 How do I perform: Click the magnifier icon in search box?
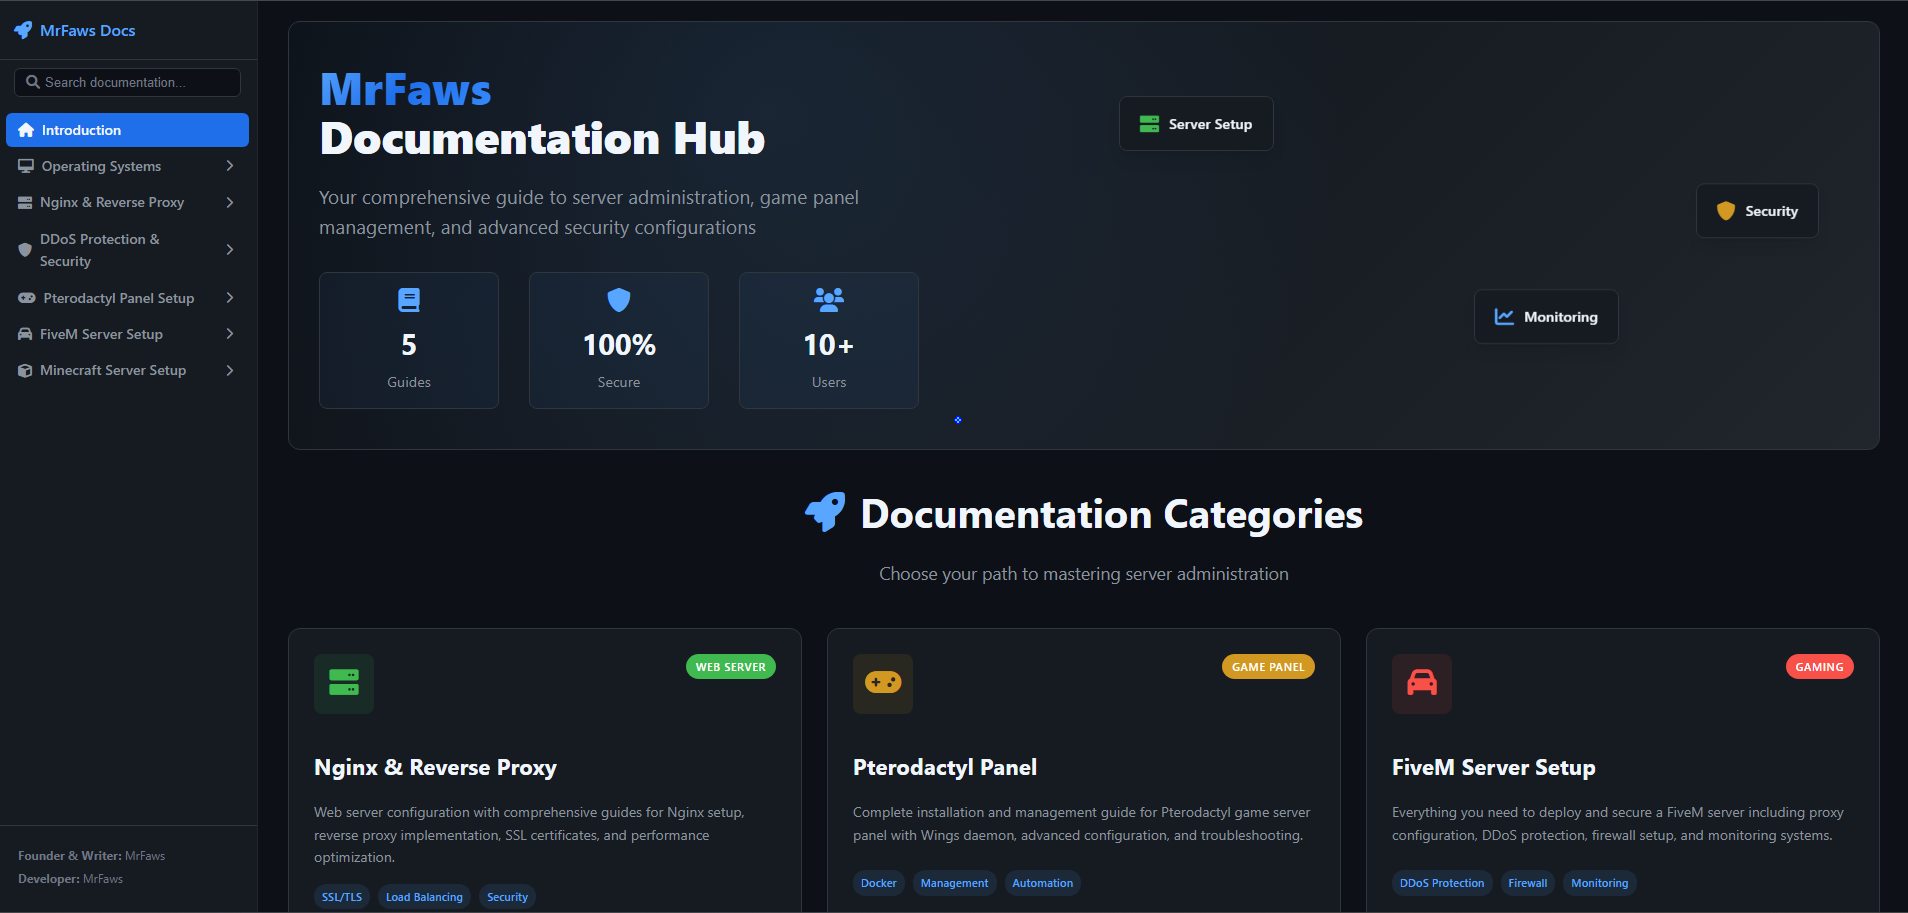[x=33, y=82]
